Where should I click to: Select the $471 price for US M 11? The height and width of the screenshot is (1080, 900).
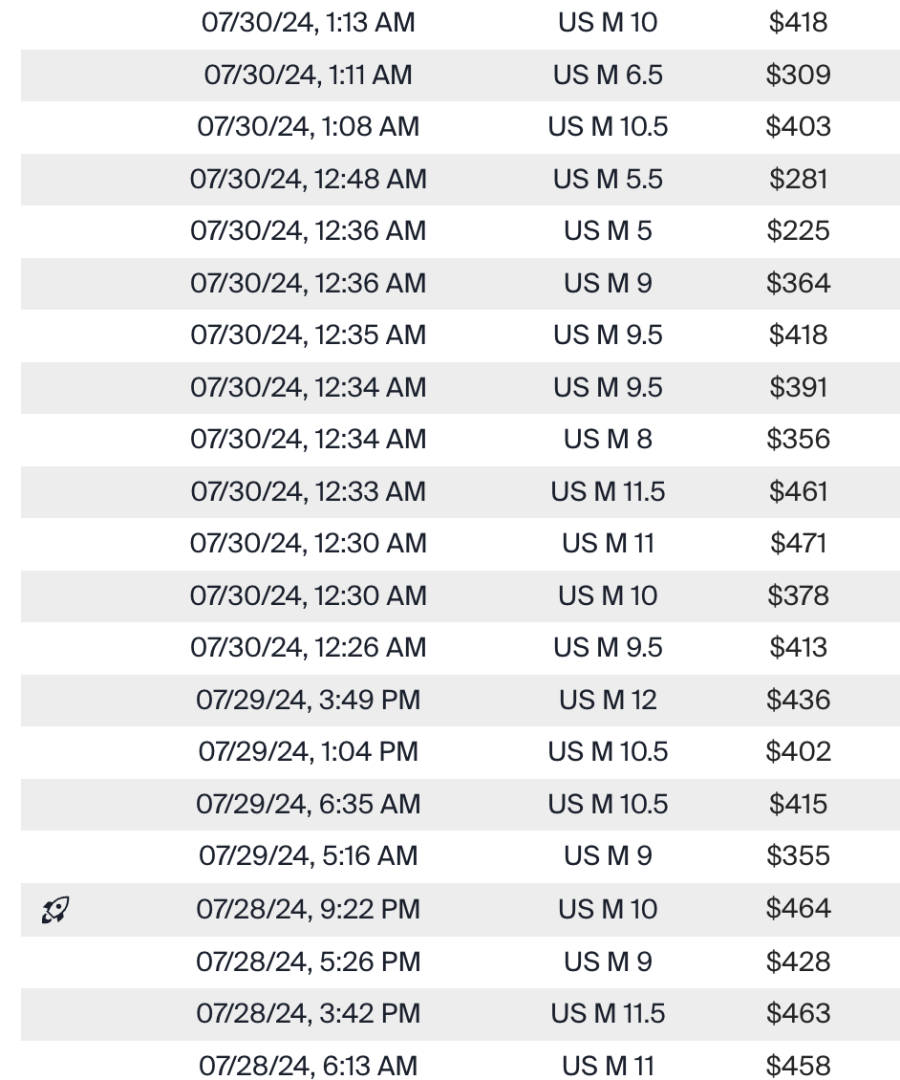797,544
